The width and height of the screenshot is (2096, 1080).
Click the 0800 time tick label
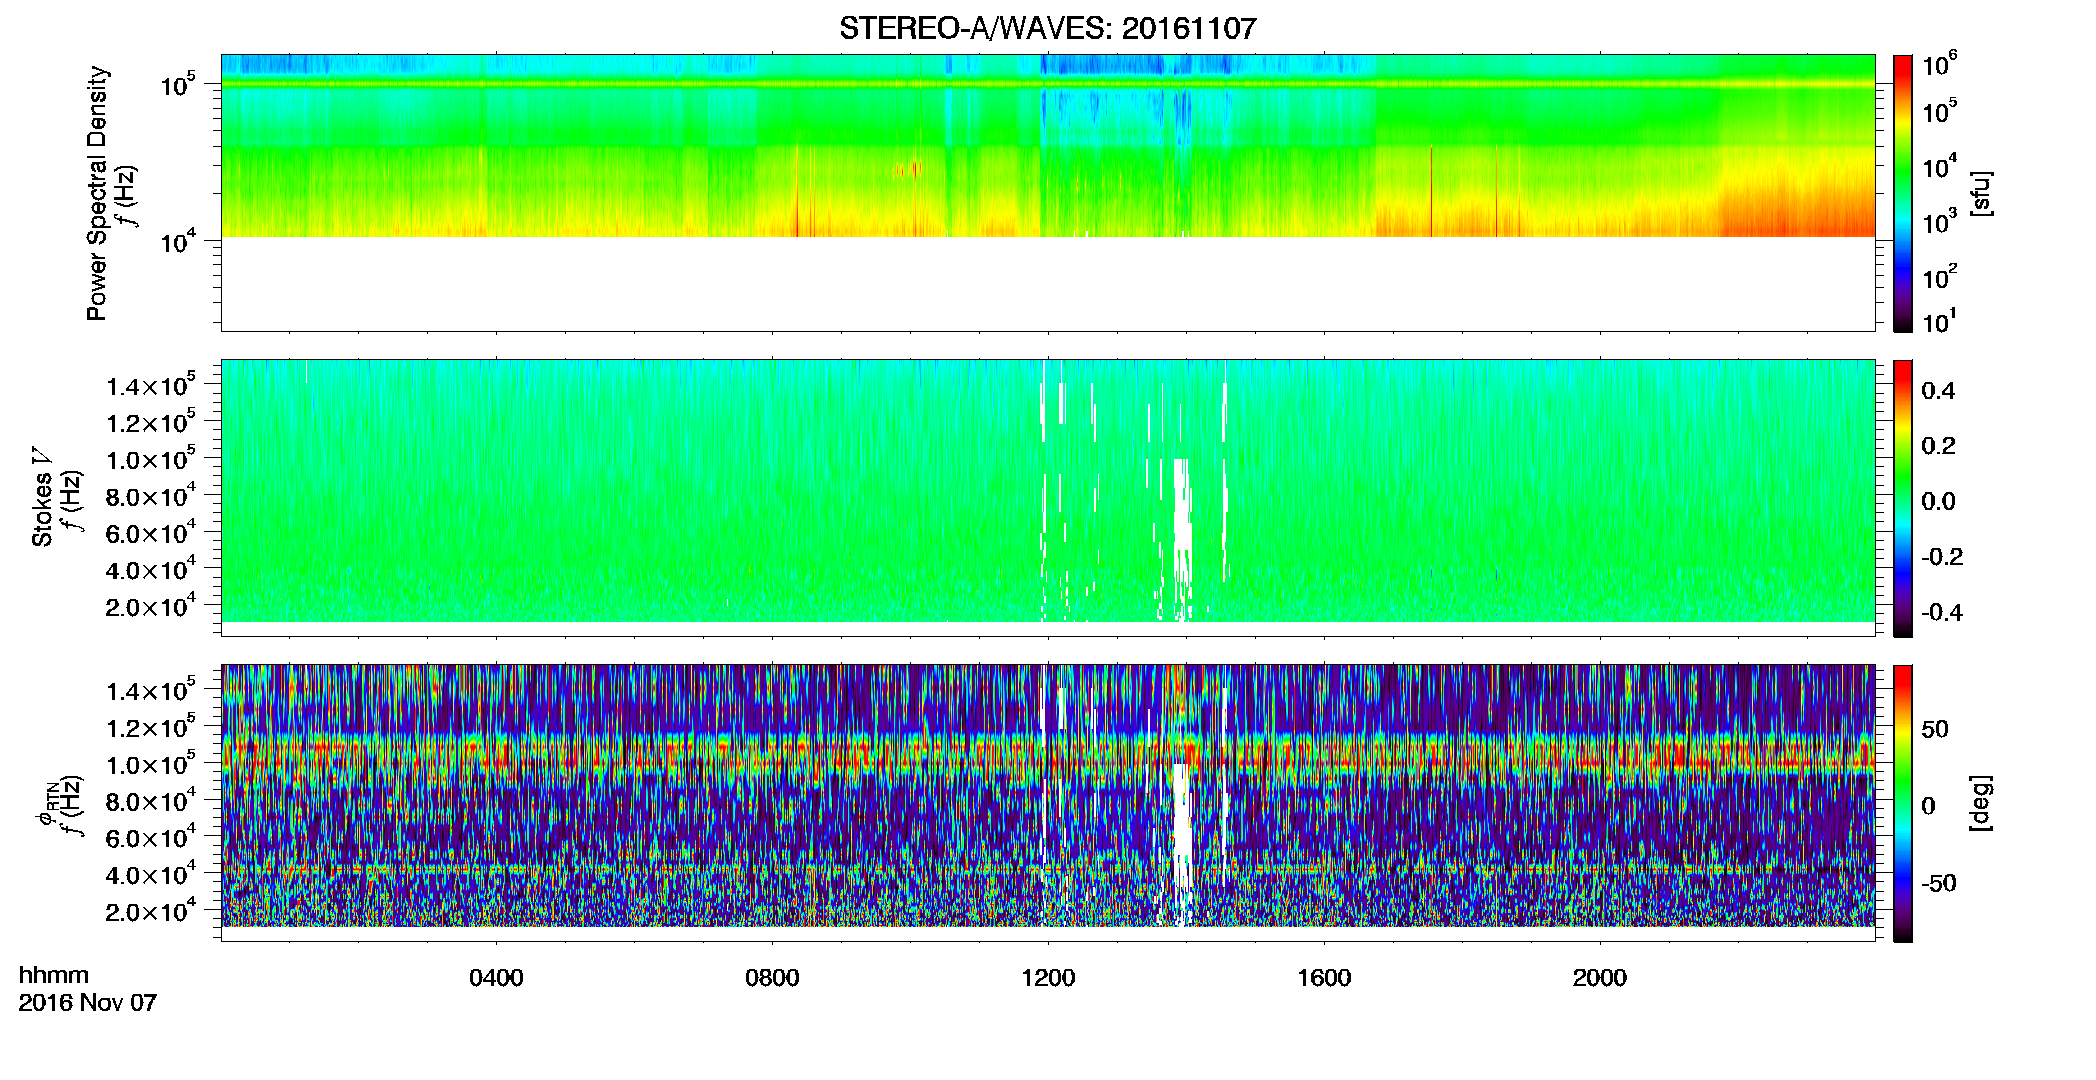(x=772, y=978)
